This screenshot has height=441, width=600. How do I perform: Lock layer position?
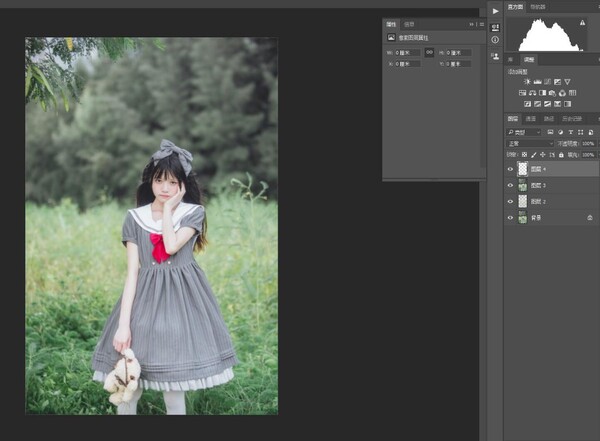pos(543,155)
